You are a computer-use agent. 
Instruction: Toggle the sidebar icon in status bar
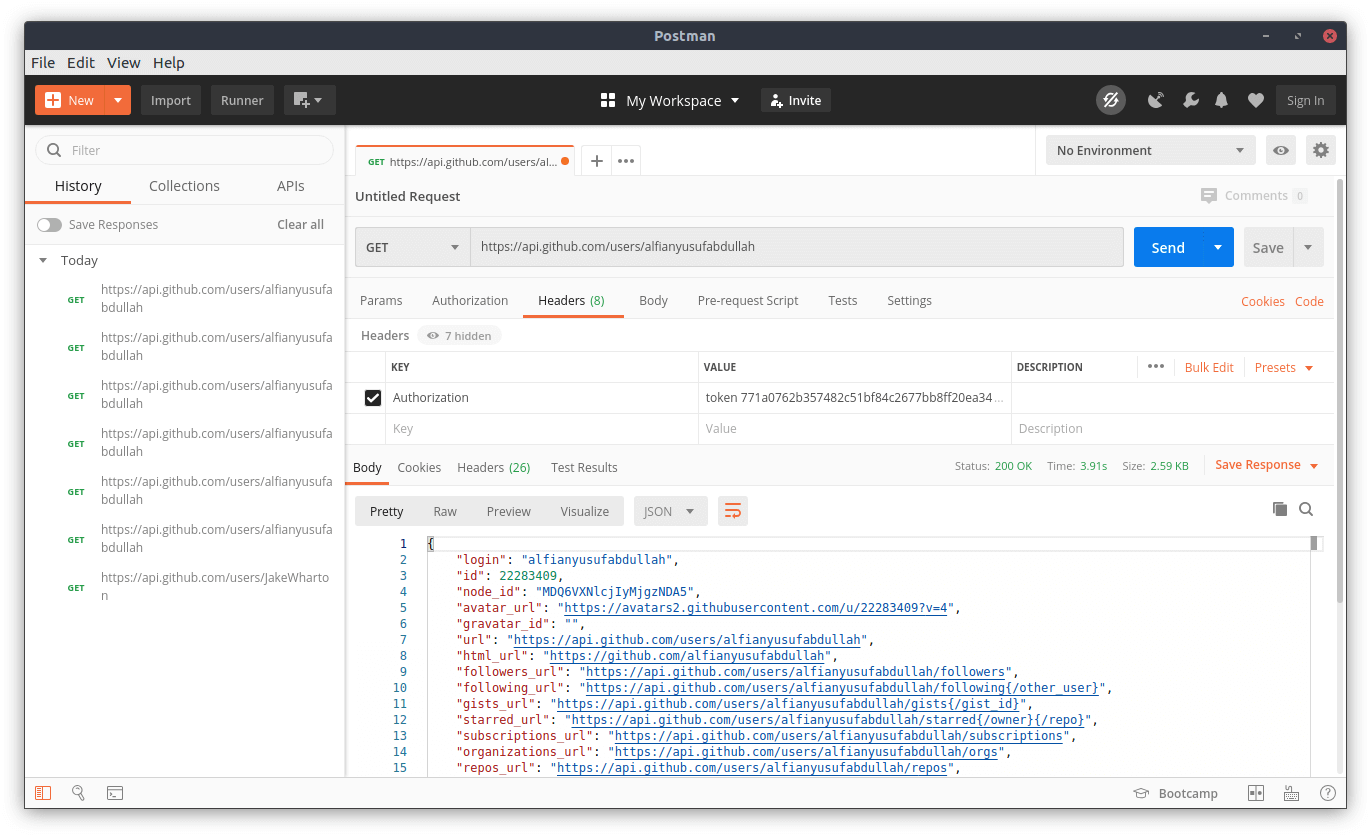pos(43,793)
